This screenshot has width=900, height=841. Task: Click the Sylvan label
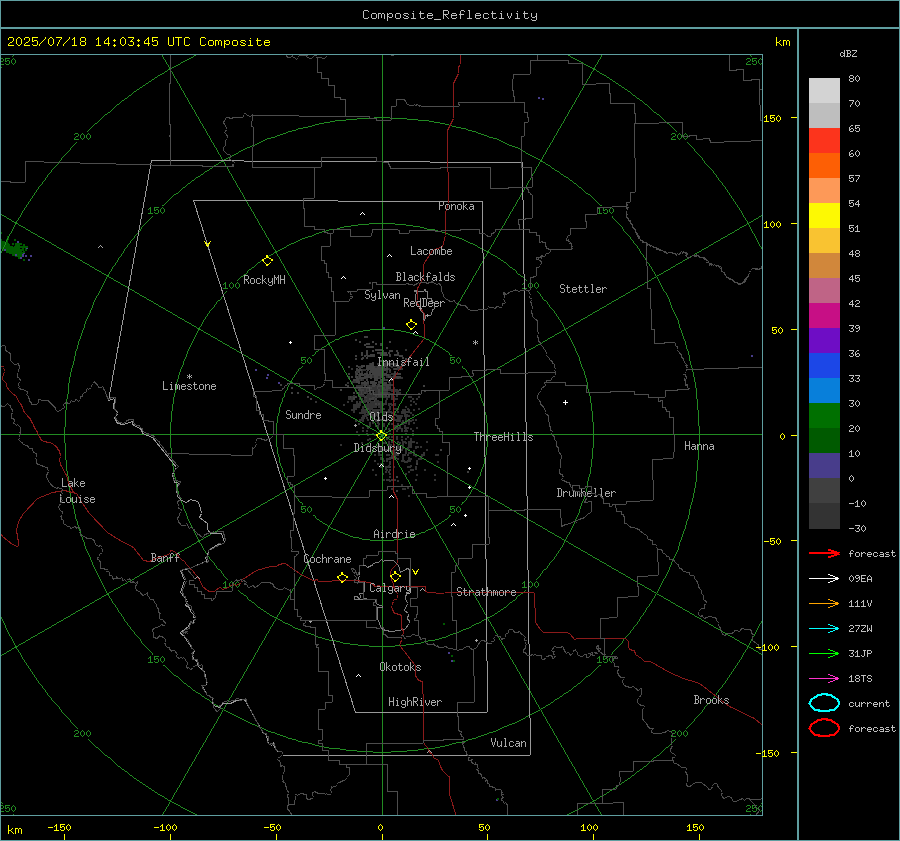[382, 295]
